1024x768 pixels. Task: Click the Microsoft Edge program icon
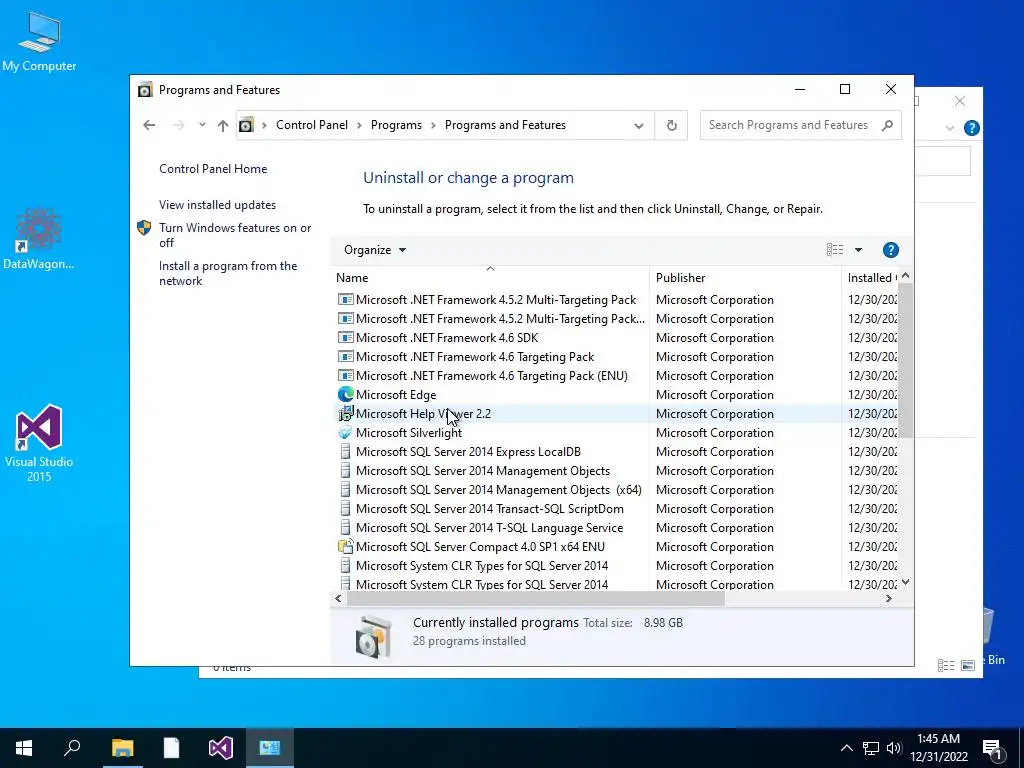click(345, 394)
